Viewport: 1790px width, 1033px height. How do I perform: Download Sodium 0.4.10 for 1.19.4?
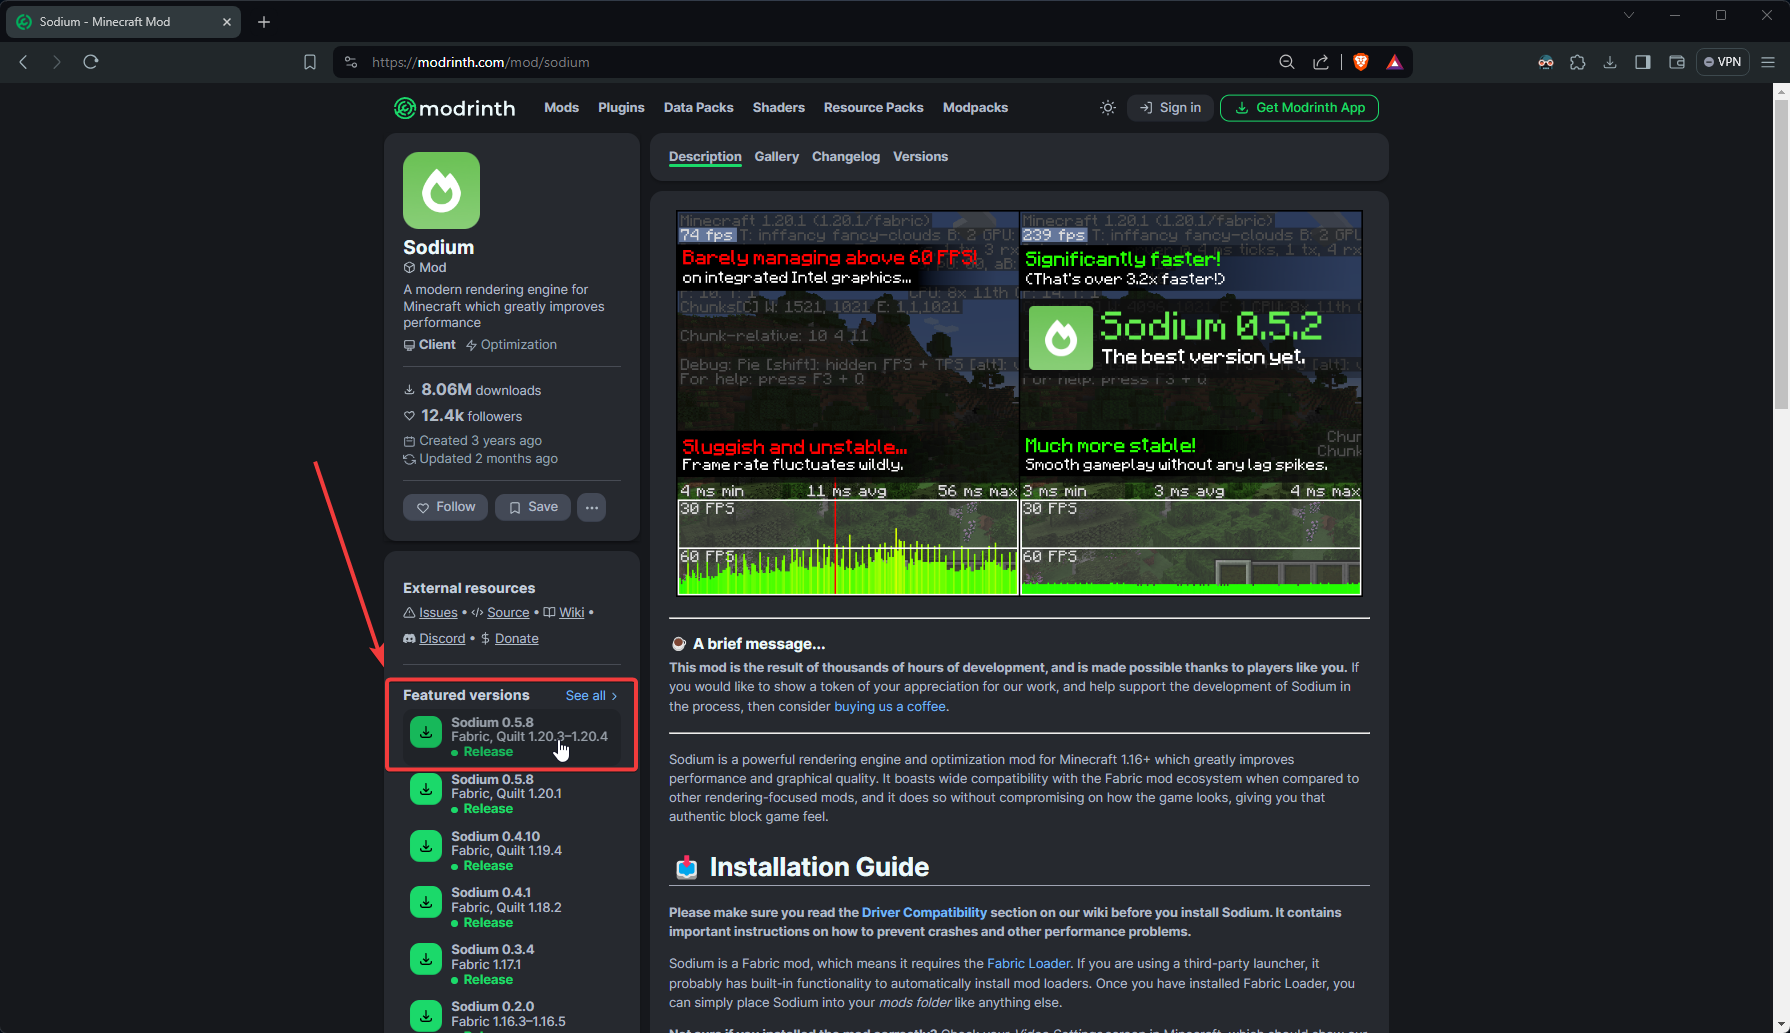[426, 846]
